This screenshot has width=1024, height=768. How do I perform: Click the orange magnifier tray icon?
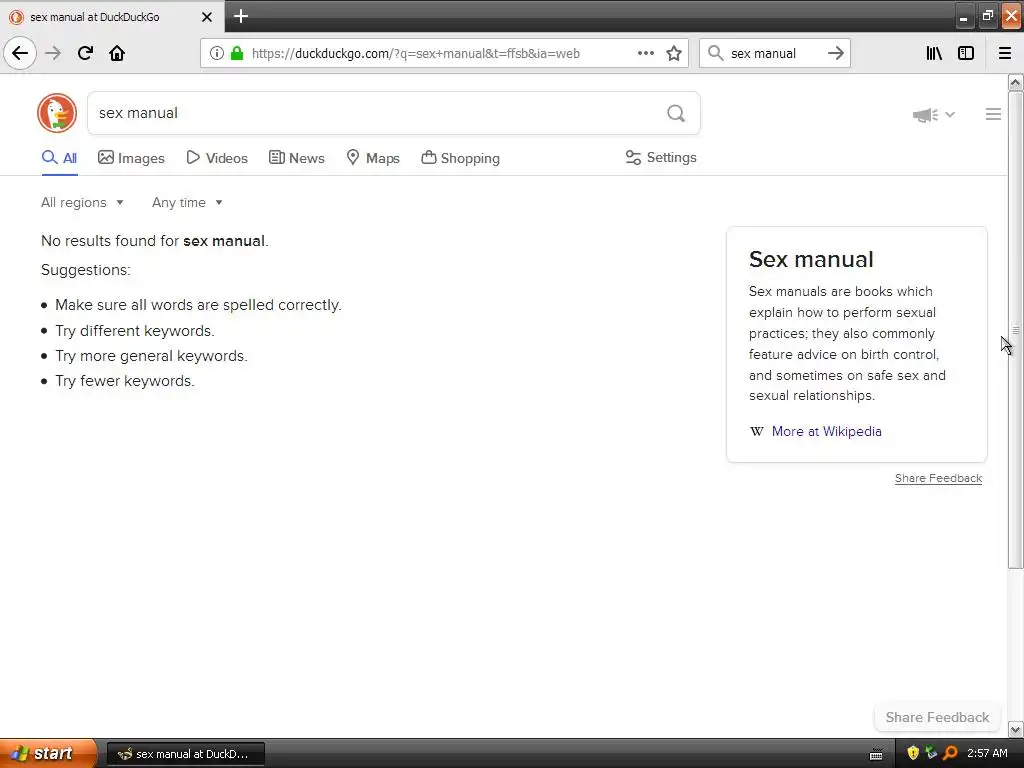(950, 753)
